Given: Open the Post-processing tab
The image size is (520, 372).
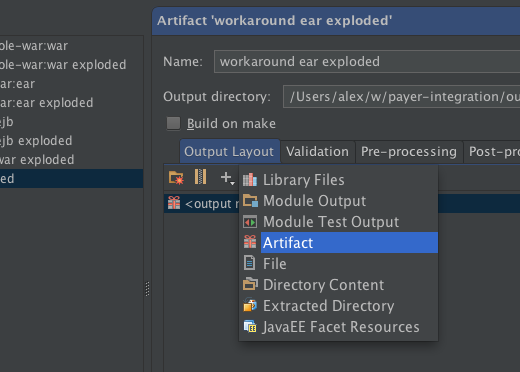Looking at the screenshot, I should coord(492,152).
